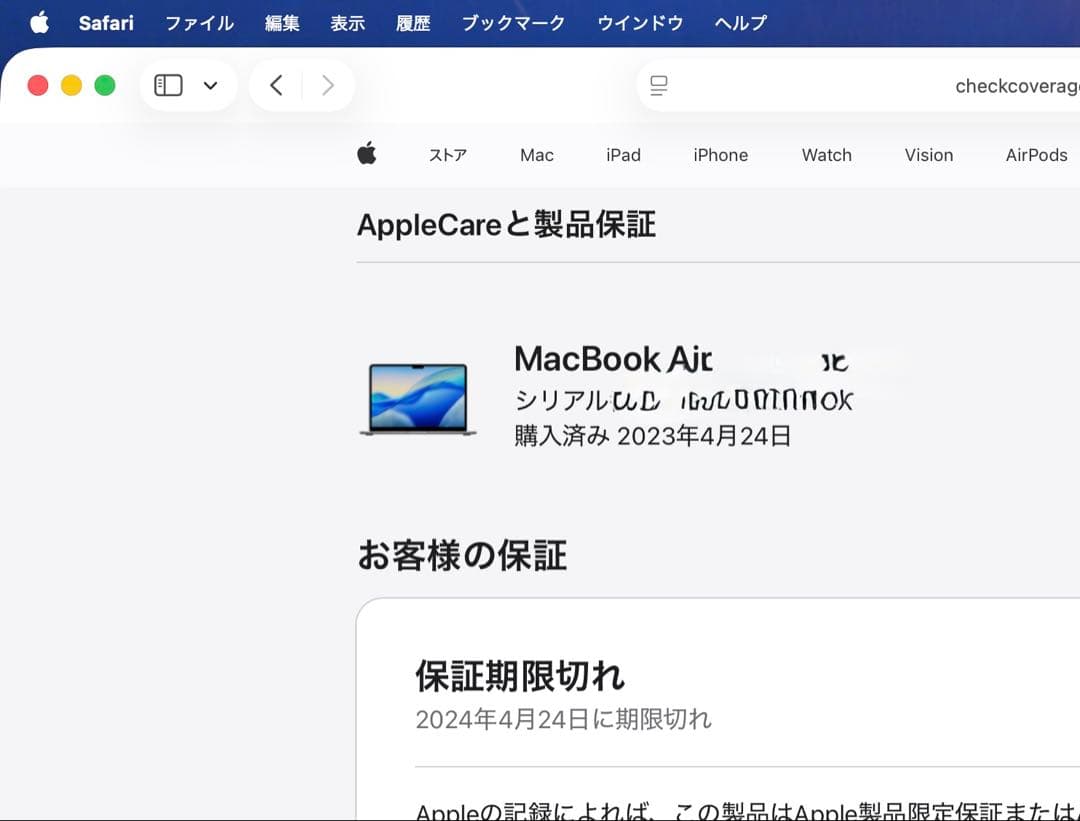Open the Safari application menu
1080x821 pixels.
click(x=106, y=23)
